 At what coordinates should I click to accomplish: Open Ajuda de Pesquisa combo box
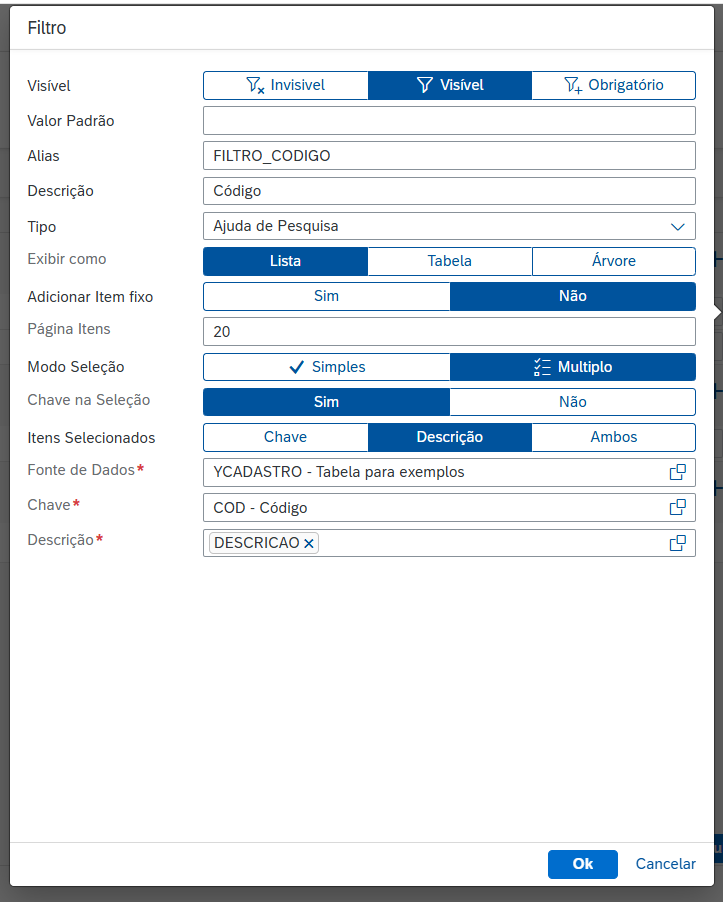click(449, 227)
